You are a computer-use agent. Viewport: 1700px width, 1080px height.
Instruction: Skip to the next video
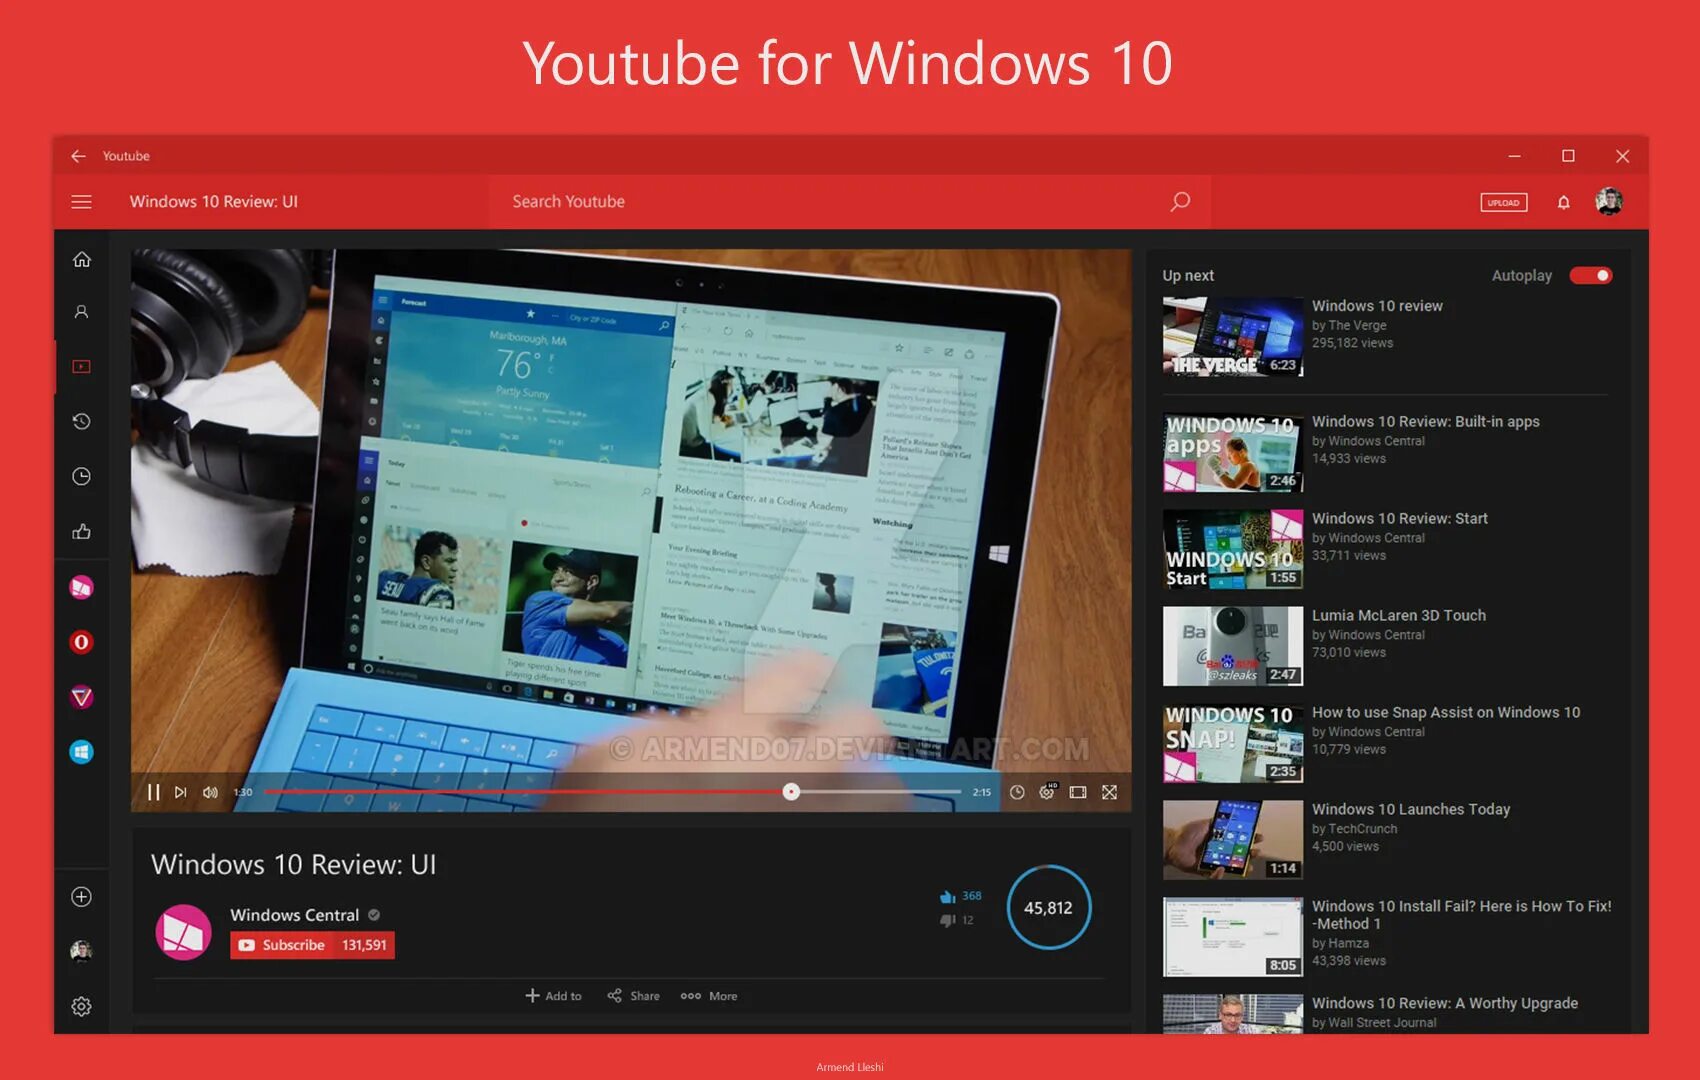[x=181, y=792]
